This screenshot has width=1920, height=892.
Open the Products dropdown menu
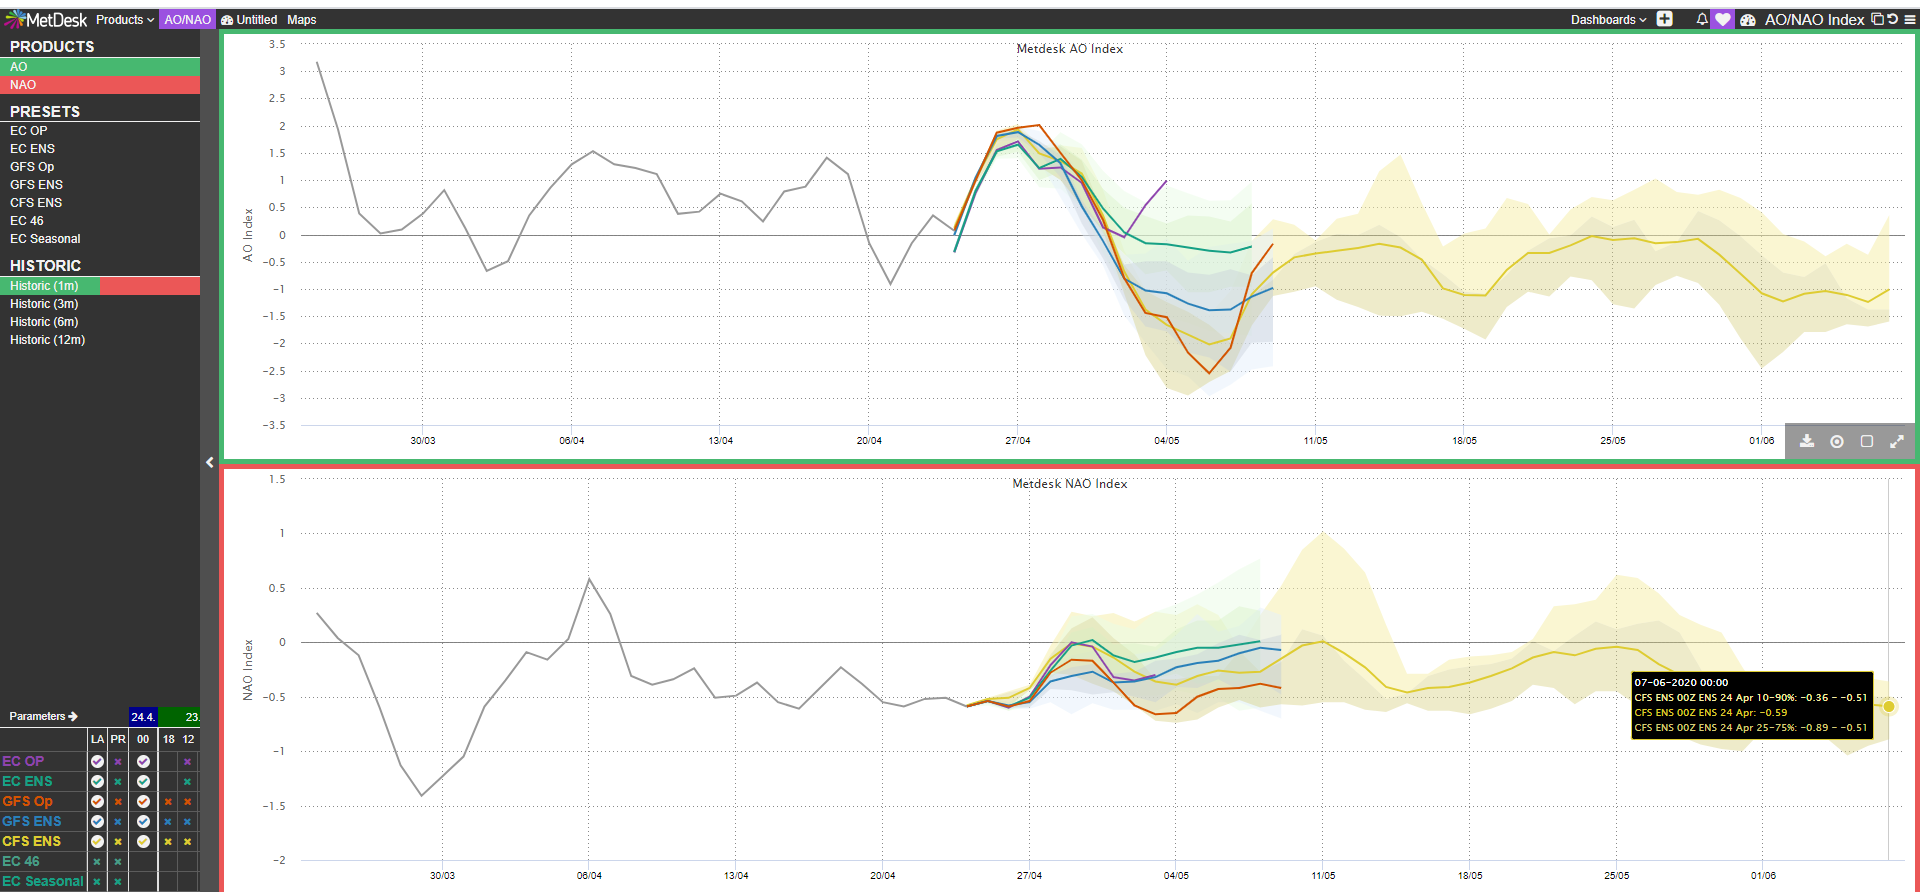(125, 19)
